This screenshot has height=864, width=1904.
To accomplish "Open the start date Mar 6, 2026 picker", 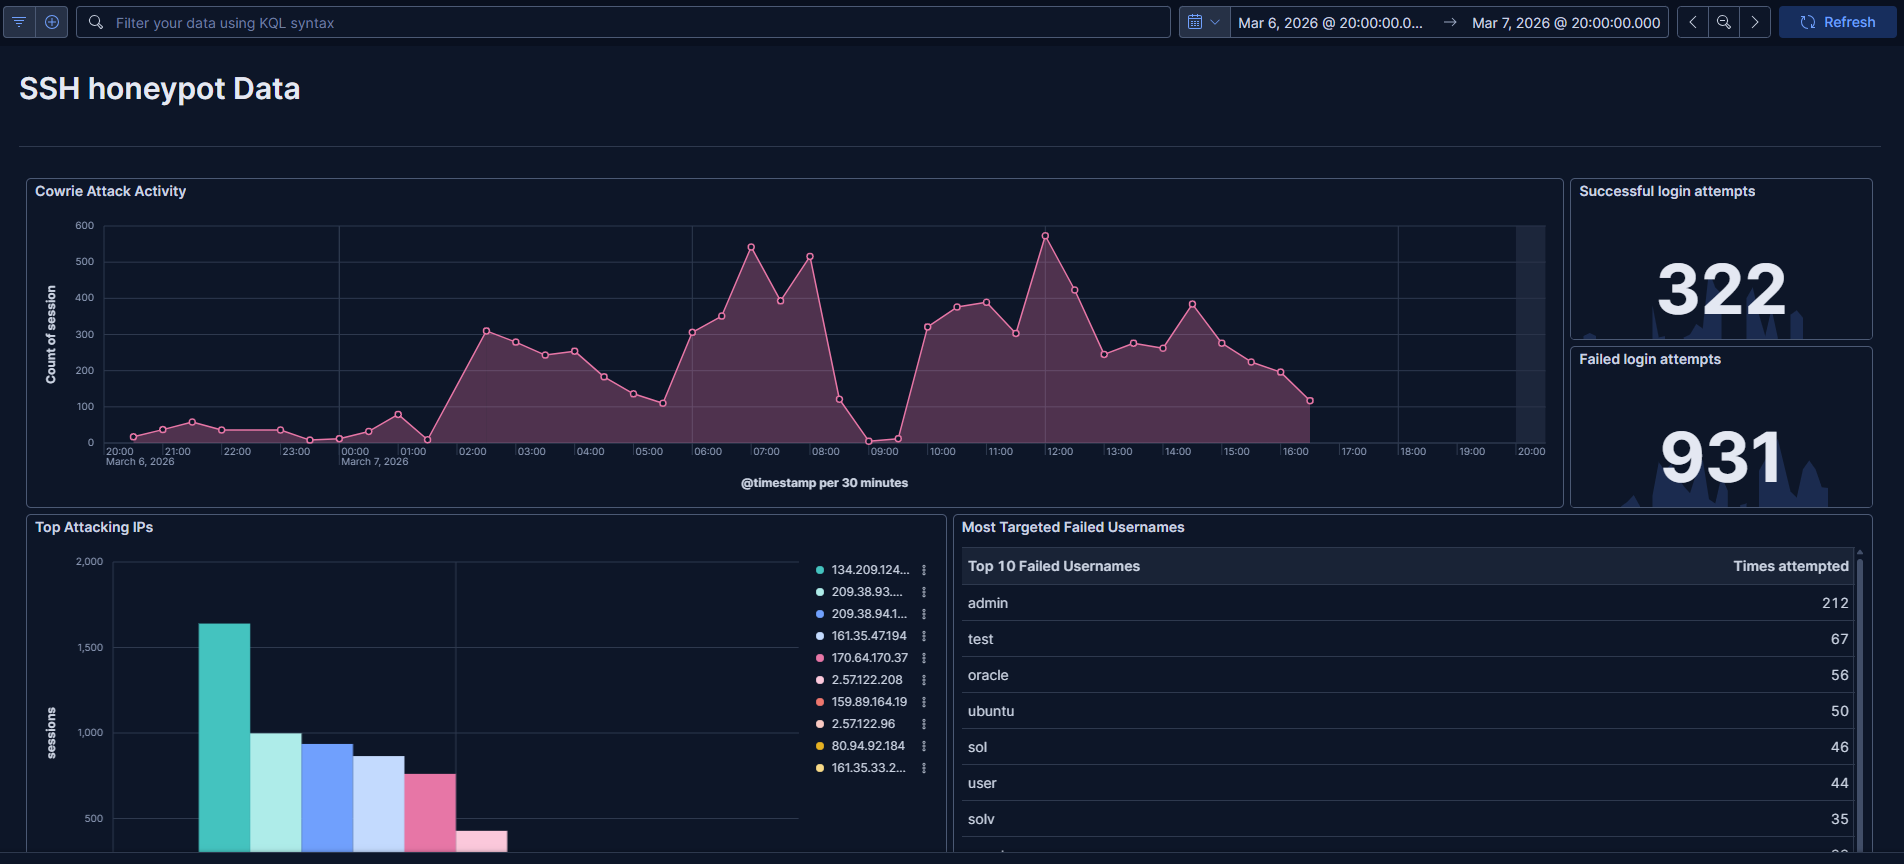I will [x=1329, y=22].
